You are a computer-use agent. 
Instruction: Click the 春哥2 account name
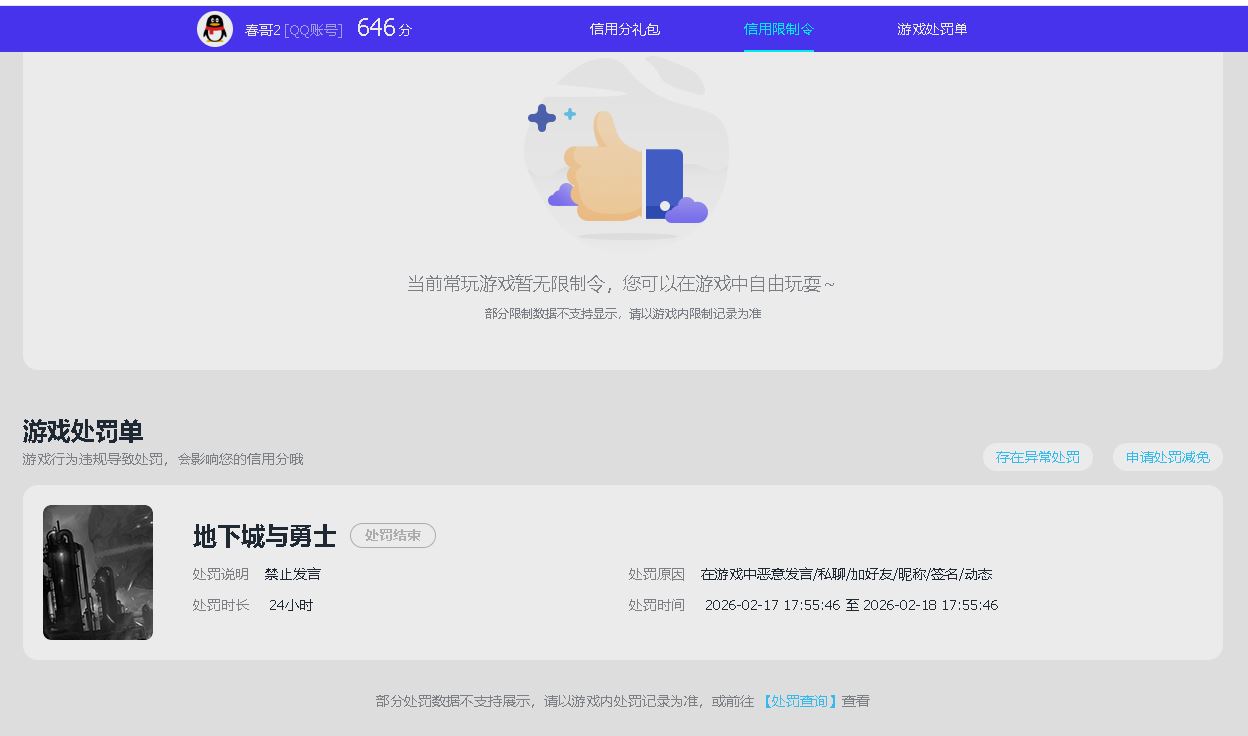point(262,30)
